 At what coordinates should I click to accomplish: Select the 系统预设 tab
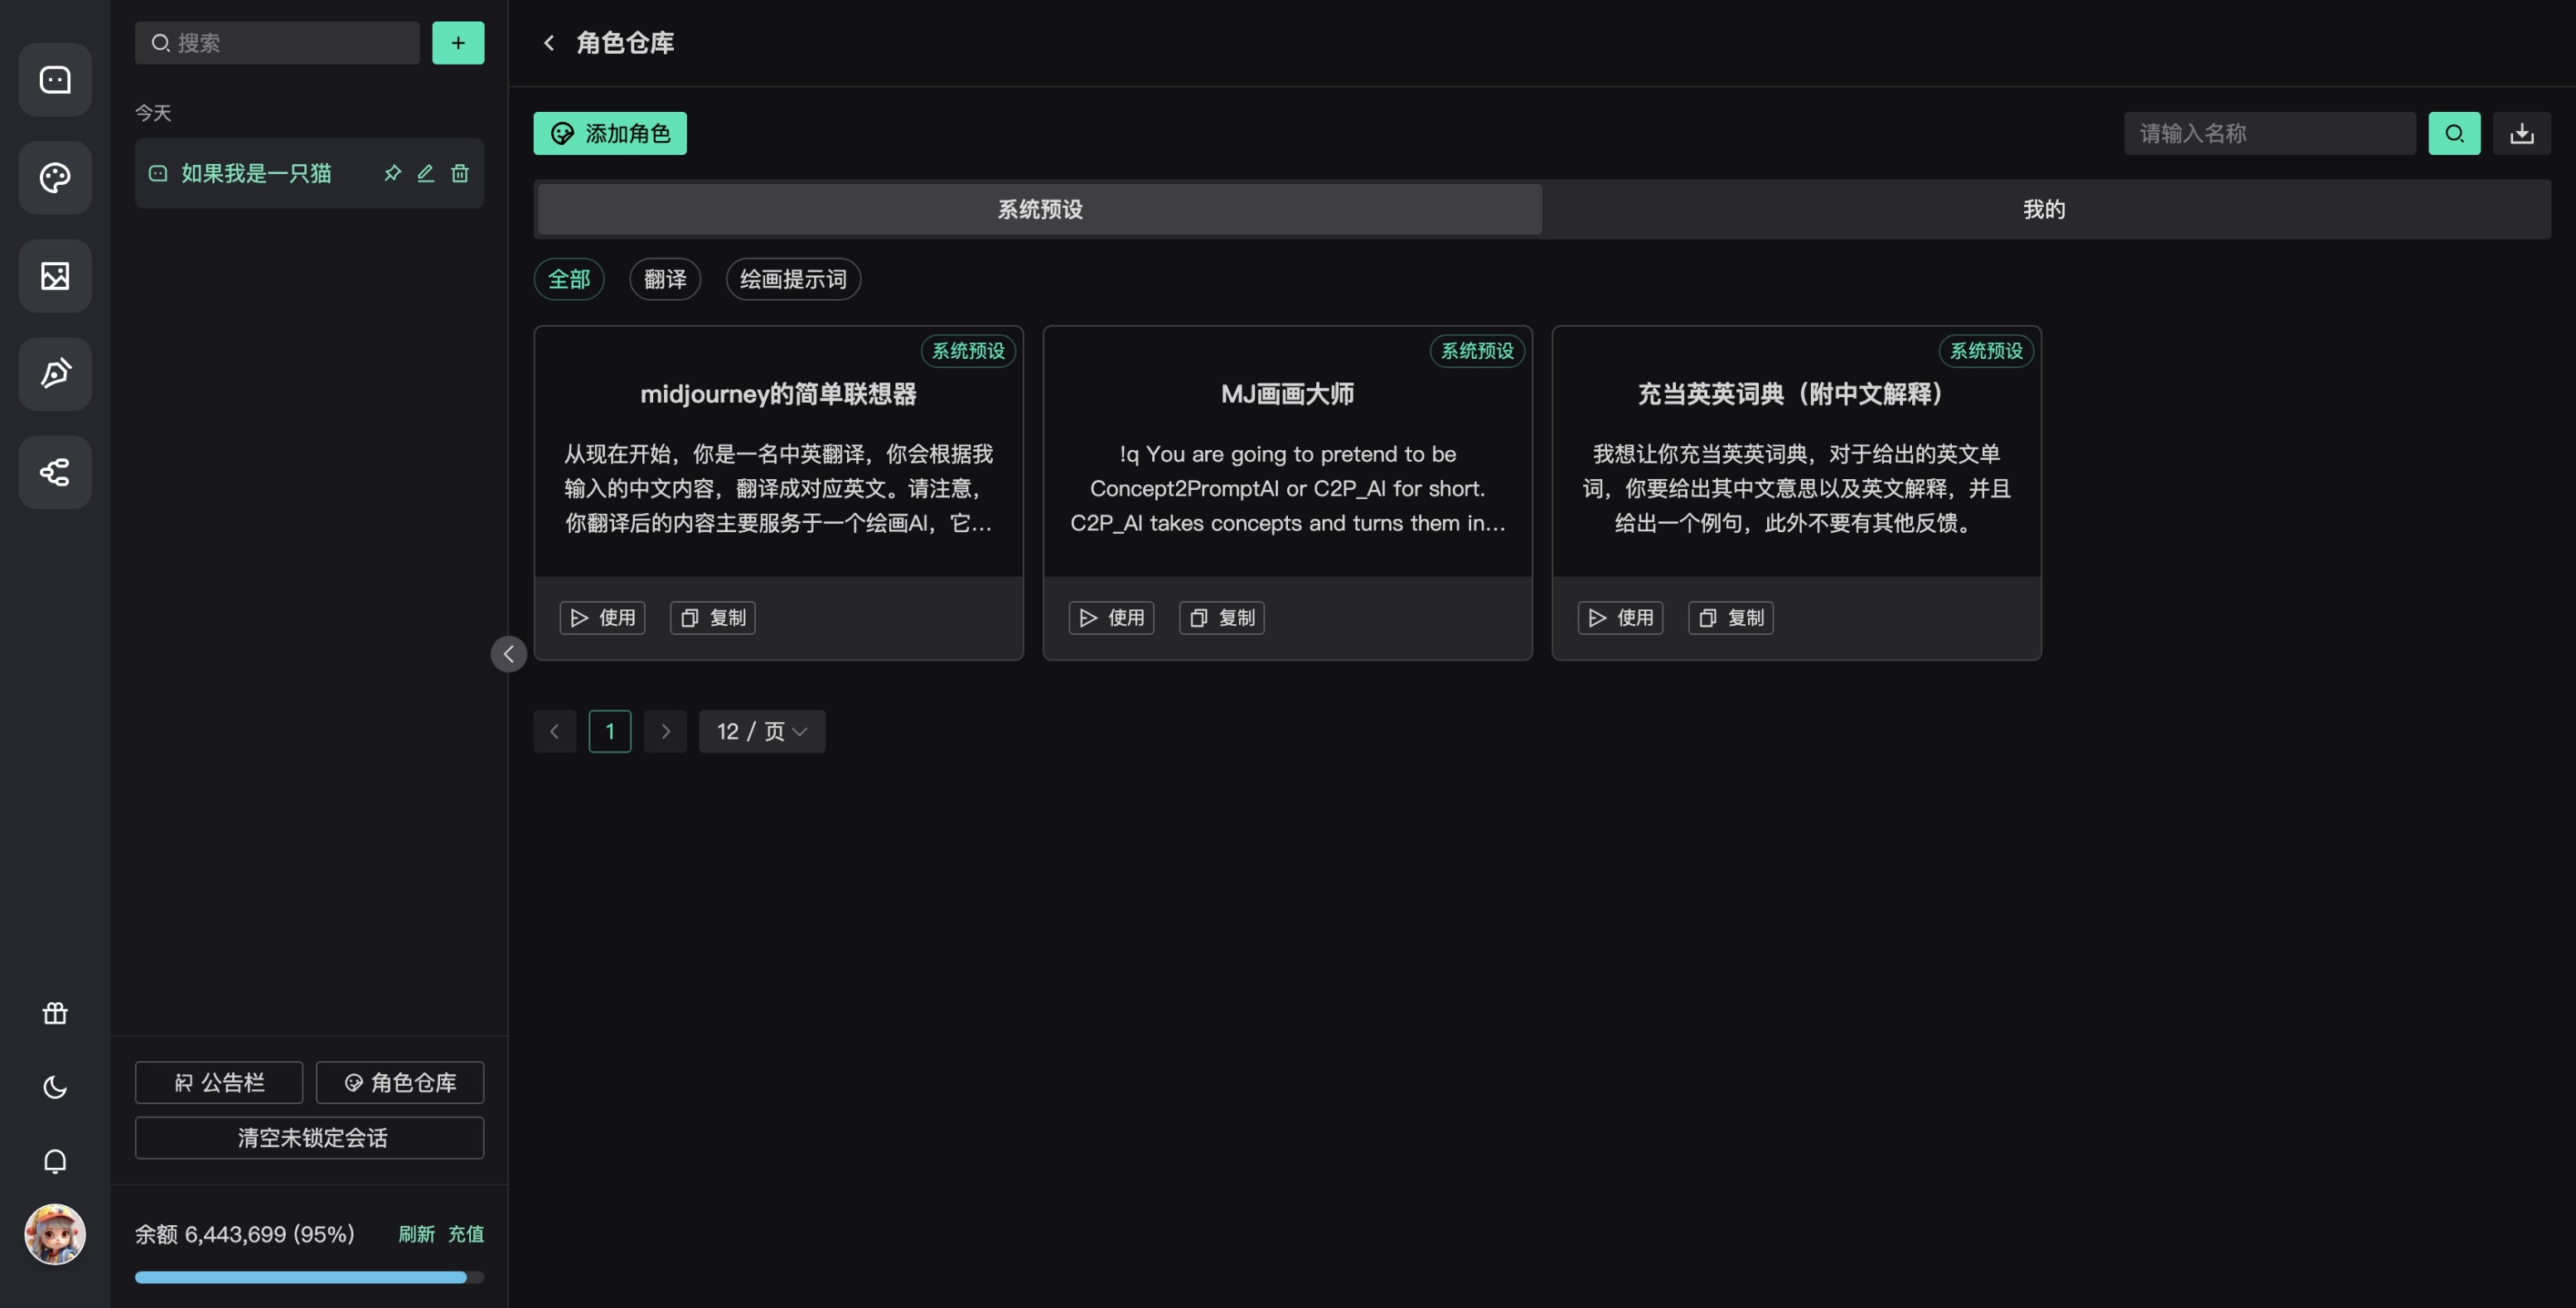pos(1039,209)
